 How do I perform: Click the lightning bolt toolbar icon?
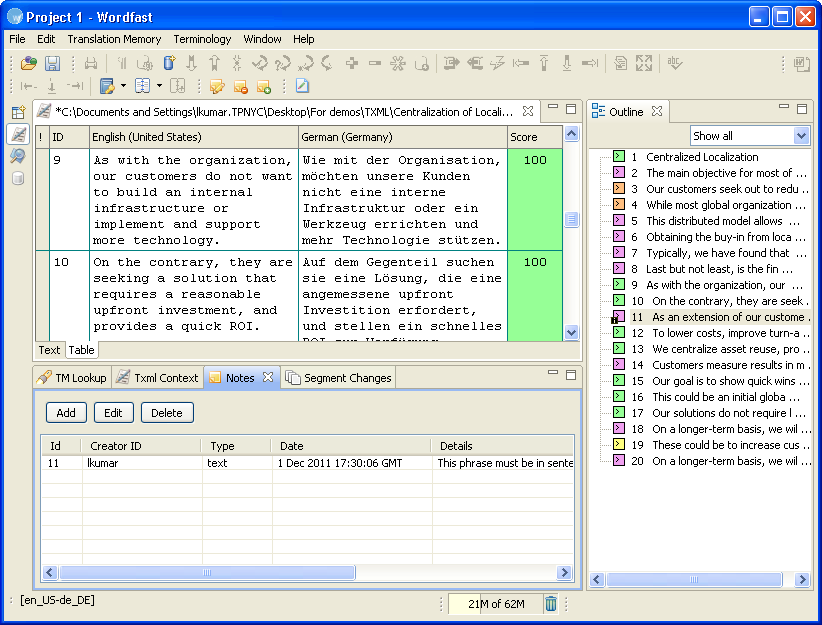[496, 63]
